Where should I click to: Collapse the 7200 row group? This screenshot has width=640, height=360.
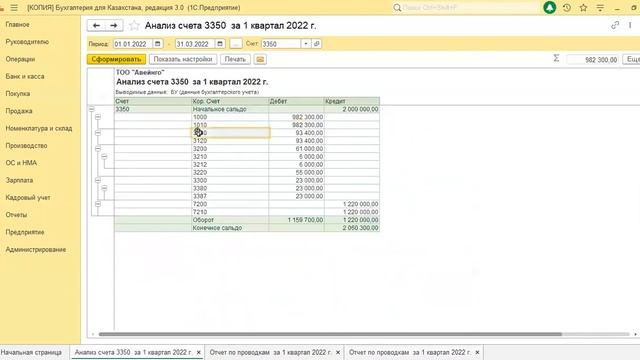click(98, 204)
